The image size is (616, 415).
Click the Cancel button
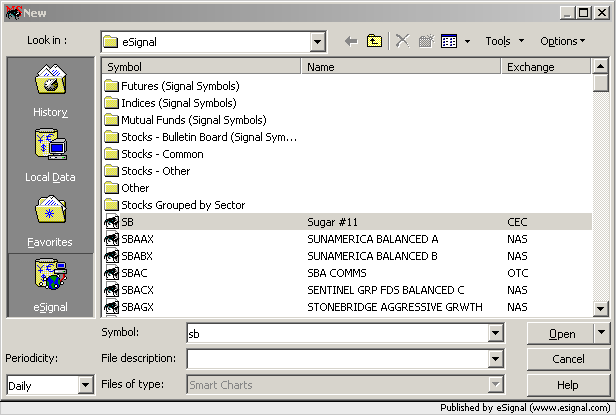pos(568,359)
